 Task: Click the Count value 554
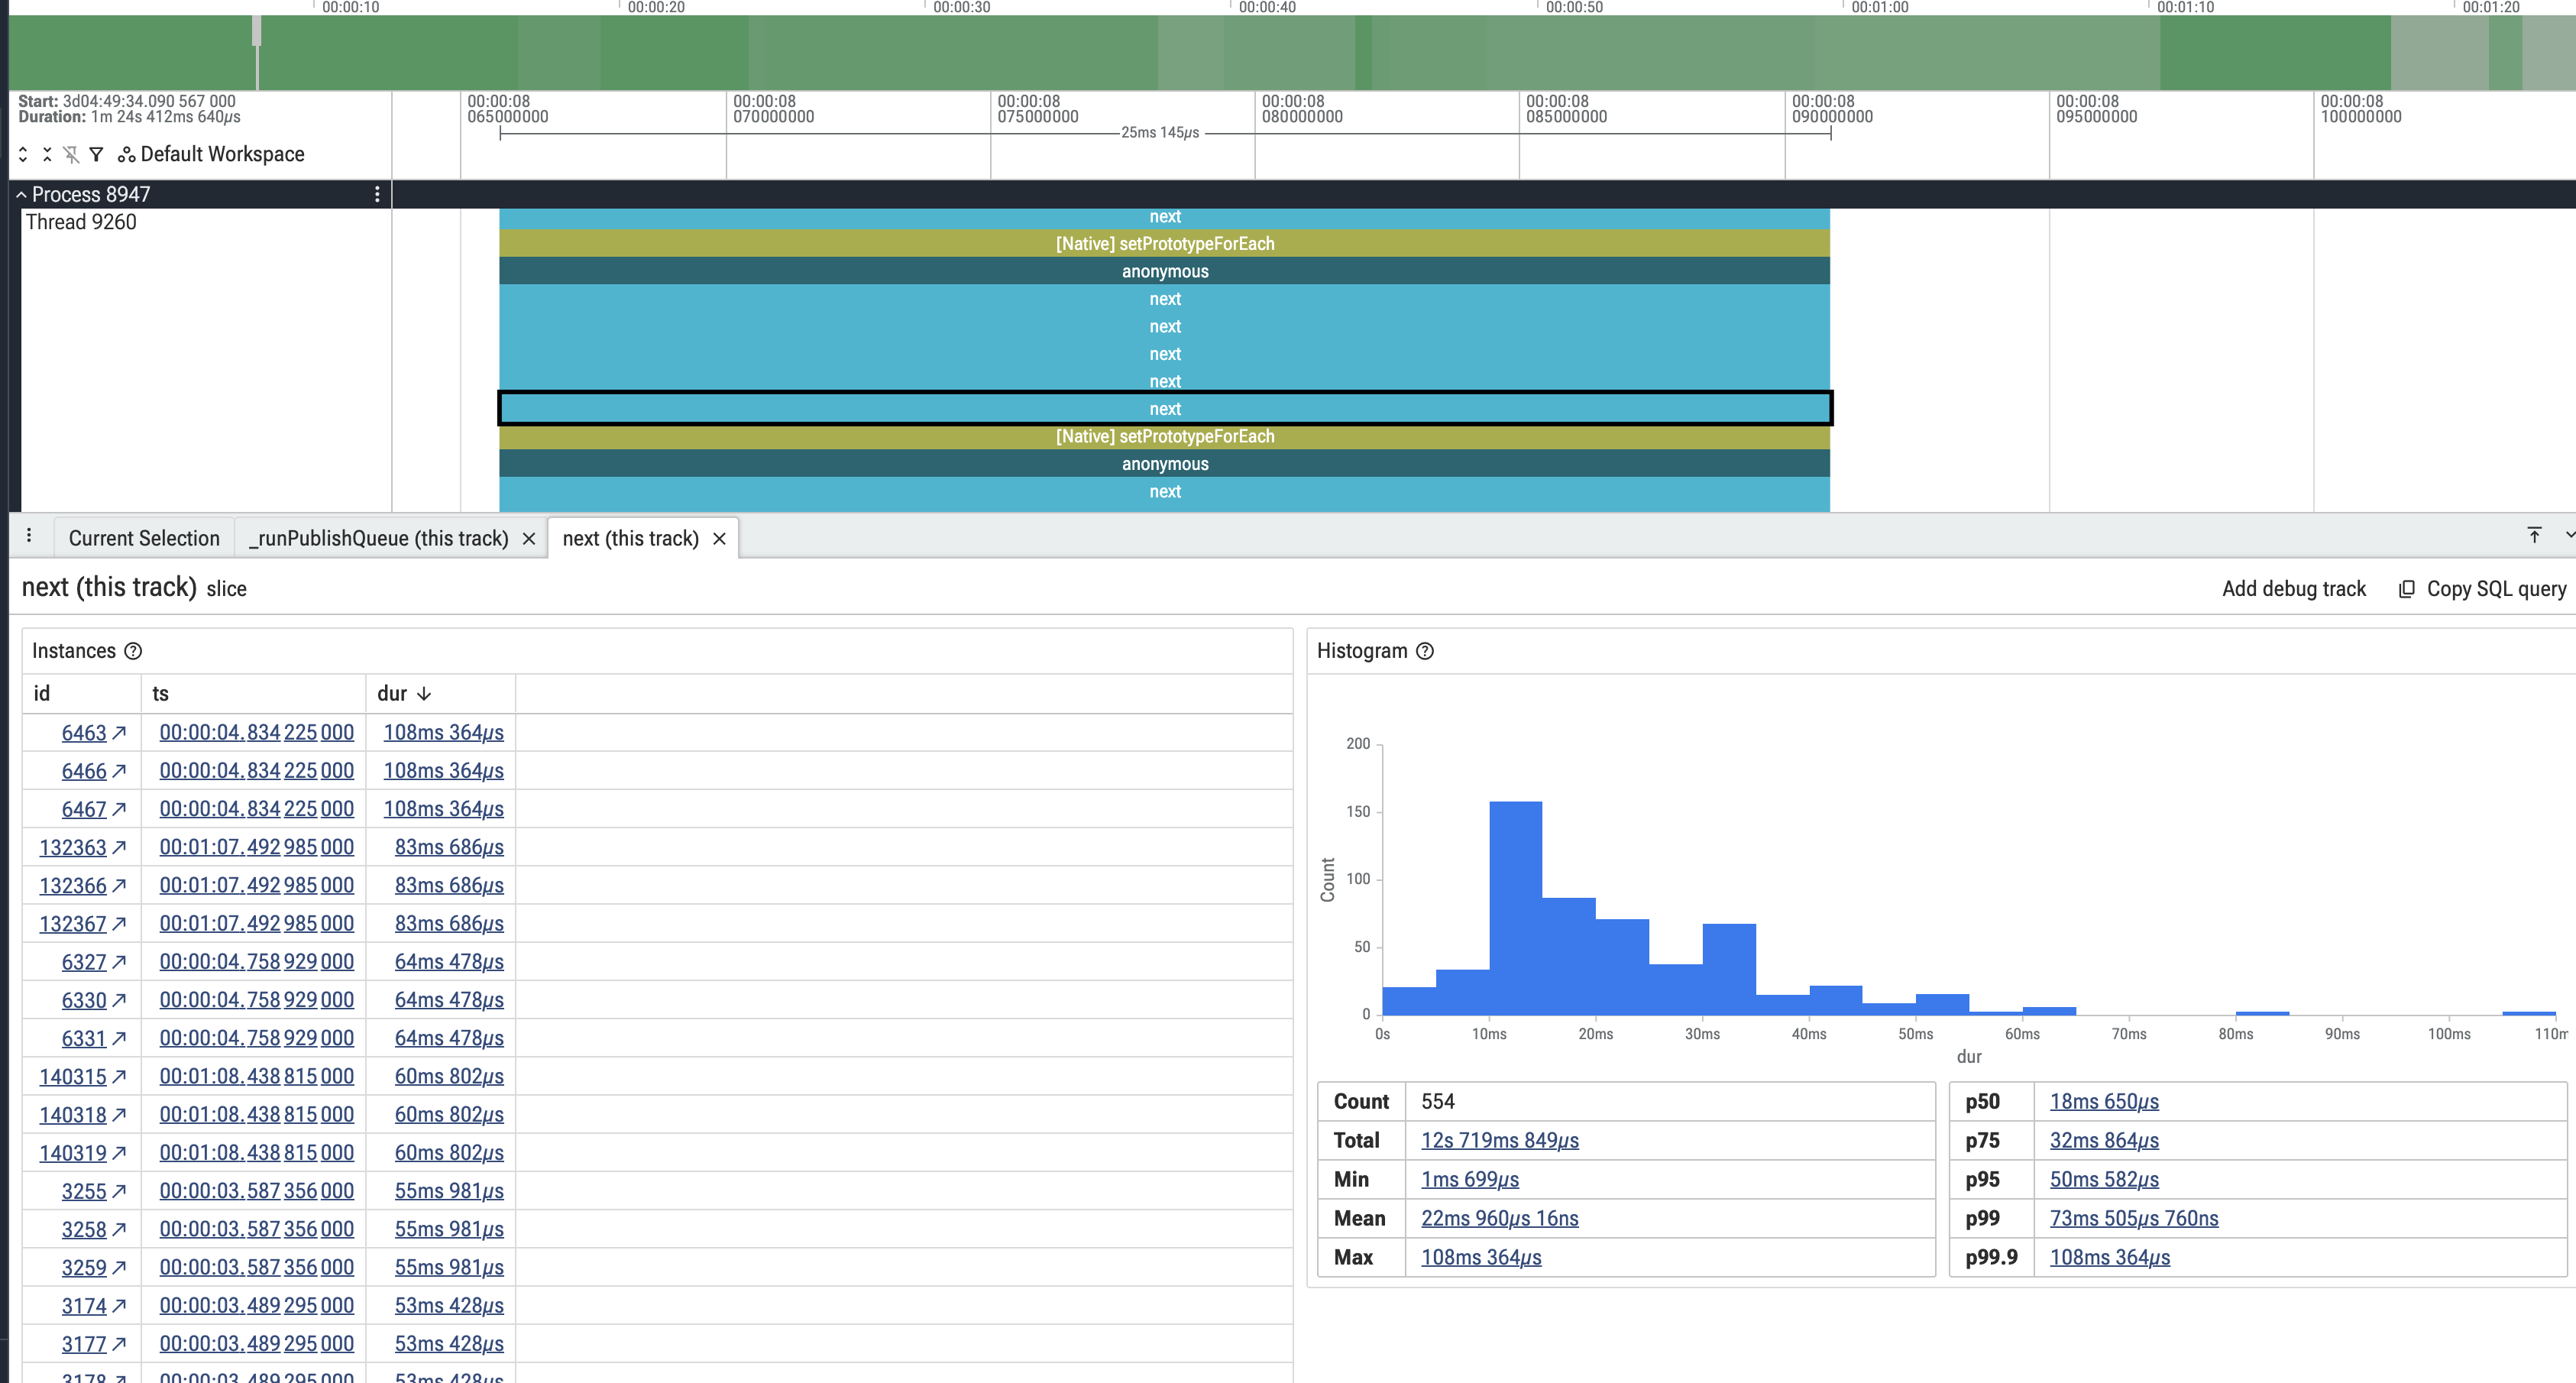(1438, 1101)
